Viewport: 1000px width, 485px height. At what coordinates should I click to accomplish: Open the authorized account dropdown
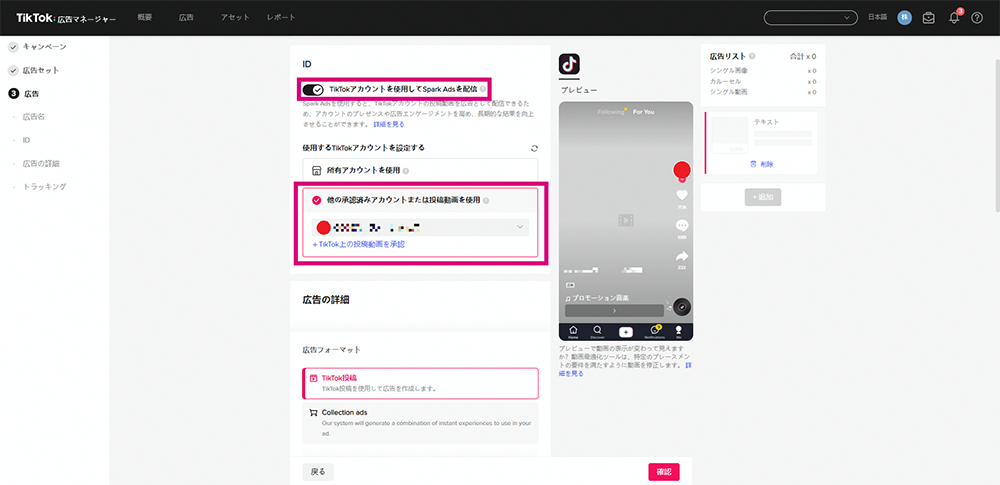[x=420, y=228]
